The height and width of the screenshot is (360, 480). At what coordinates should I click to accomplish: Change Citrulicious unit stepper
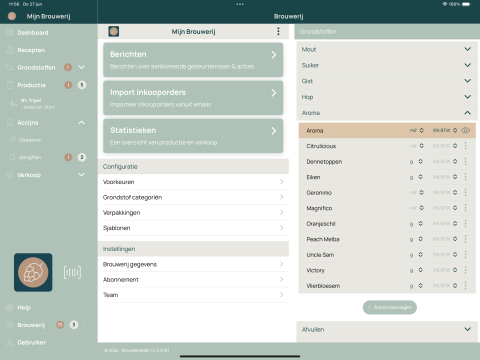pyautogui.click(x=421, y=146)
